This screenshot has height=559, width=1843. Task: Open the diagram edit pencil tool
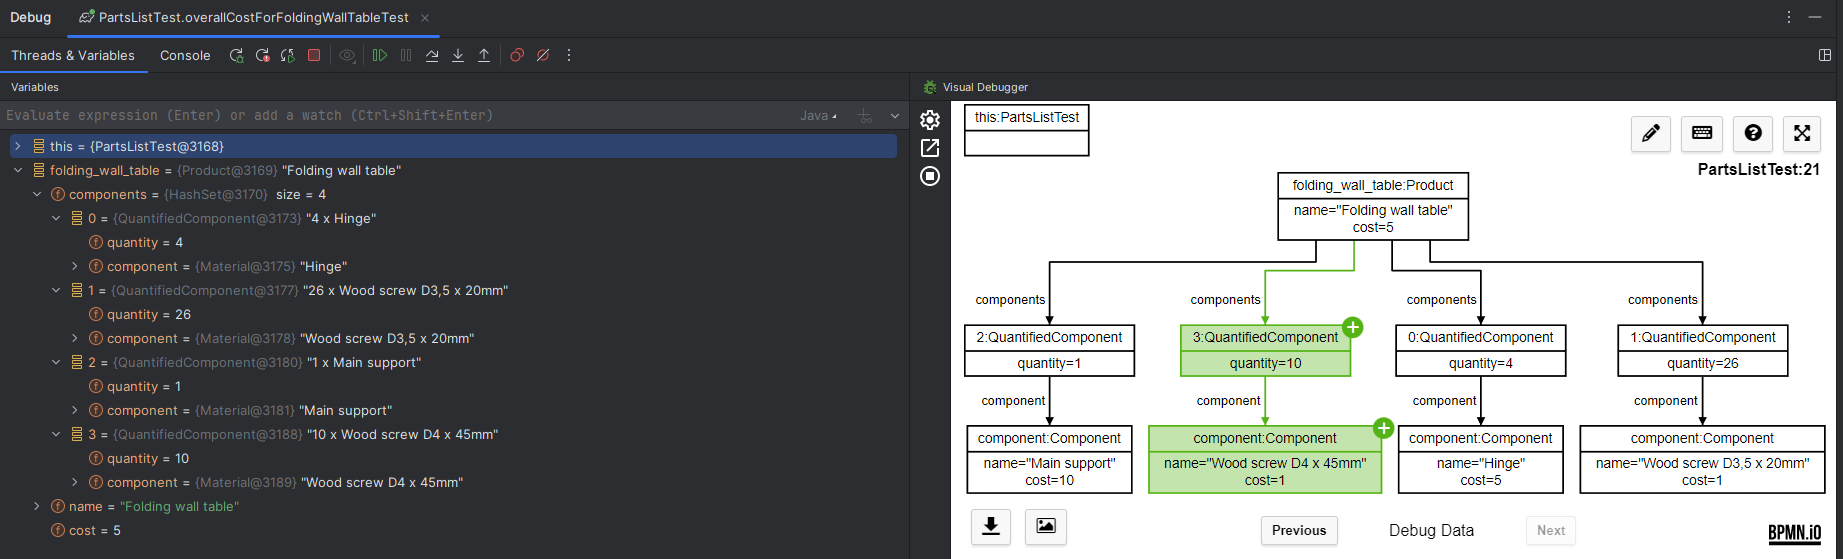1651,133
